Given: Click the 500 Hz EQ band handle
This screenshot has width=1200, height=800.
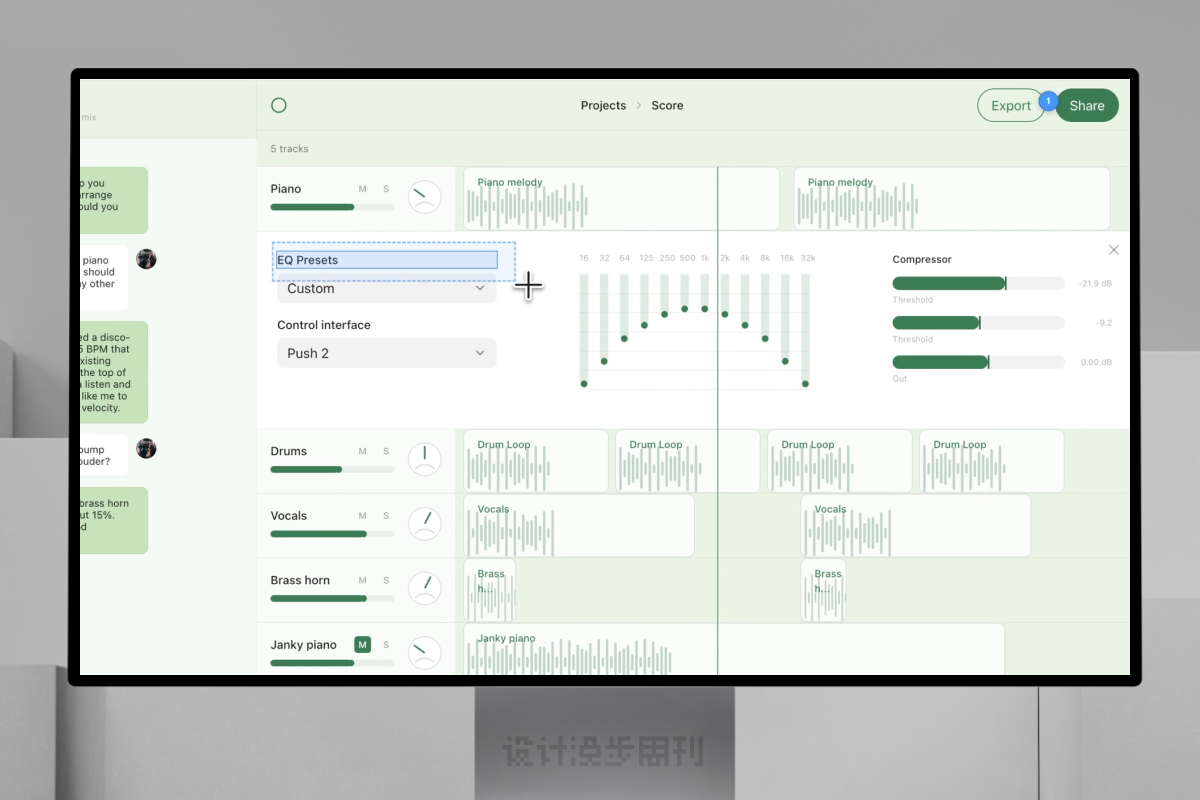Looking at the screenshot, I should pos(685,309).
